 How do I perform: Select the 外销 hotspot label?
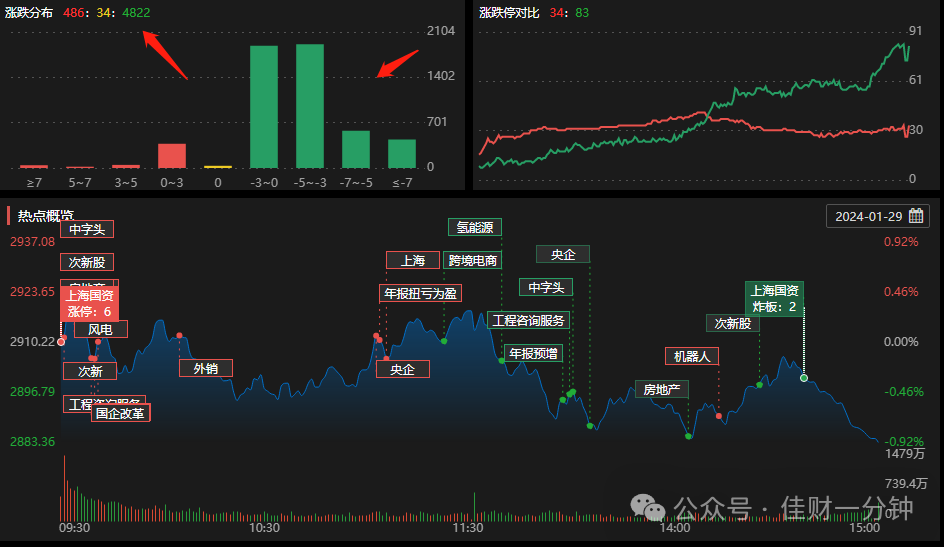tap(206, 368)
